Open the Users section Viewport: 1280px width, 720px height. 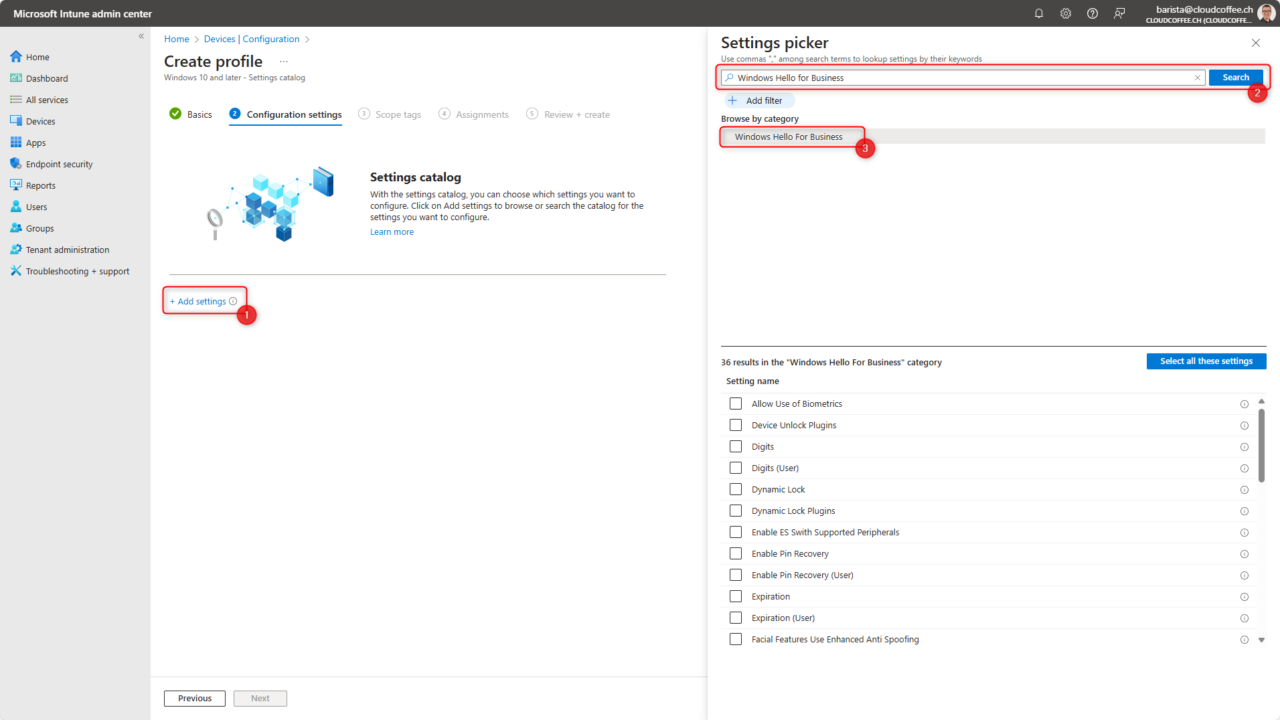point(35,206)
